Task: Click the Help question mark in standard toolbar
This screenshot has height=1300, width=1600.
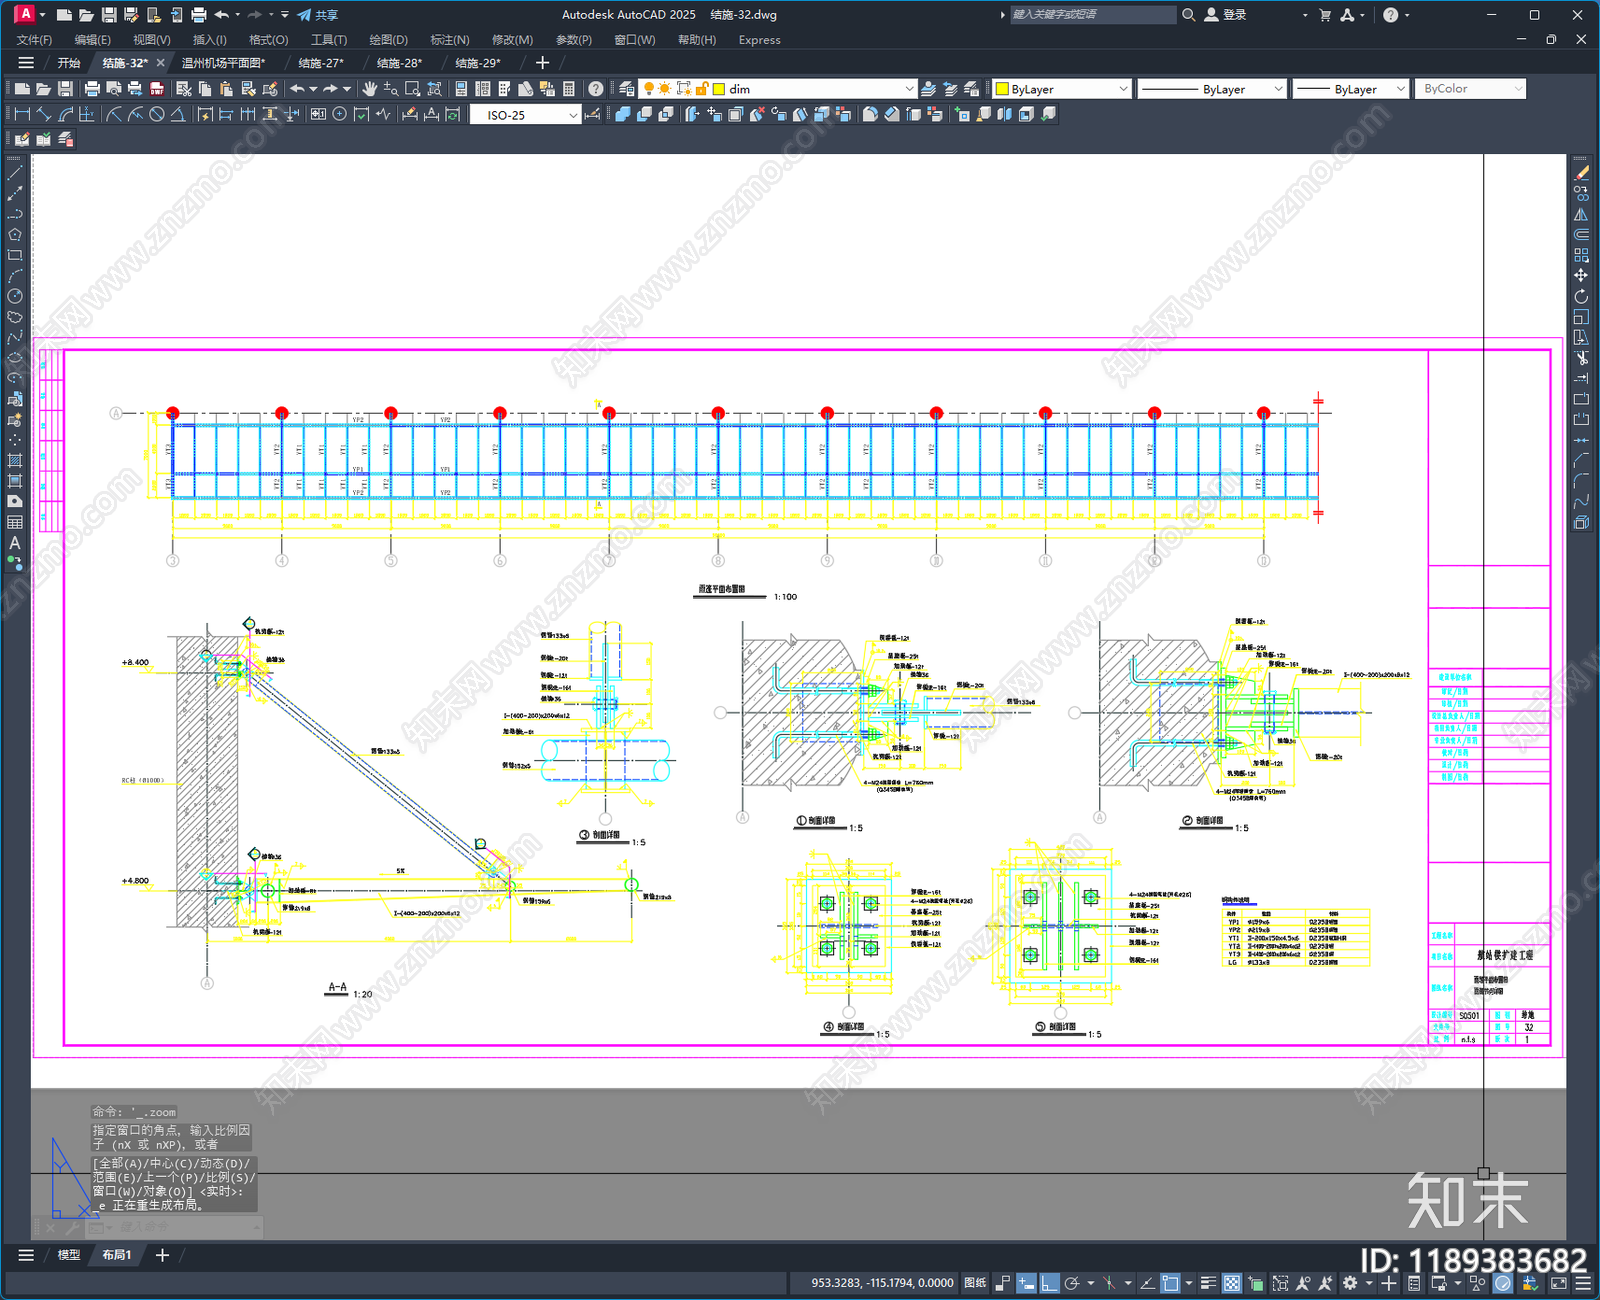Action: [x=596, y=89]
